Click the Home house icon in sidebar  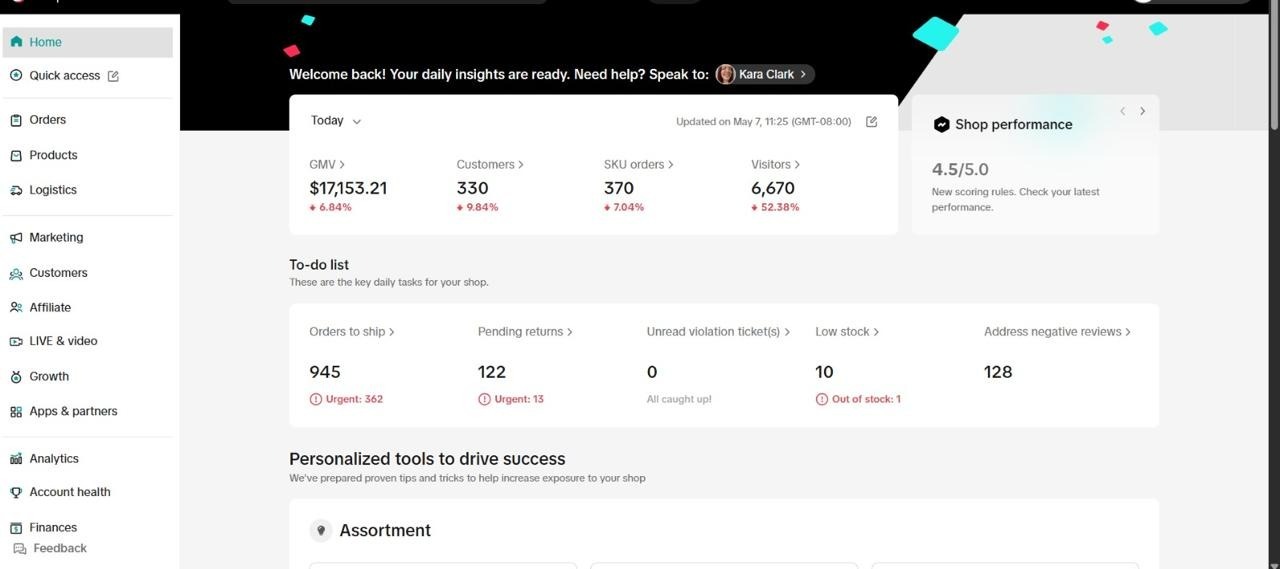(16, 42)
